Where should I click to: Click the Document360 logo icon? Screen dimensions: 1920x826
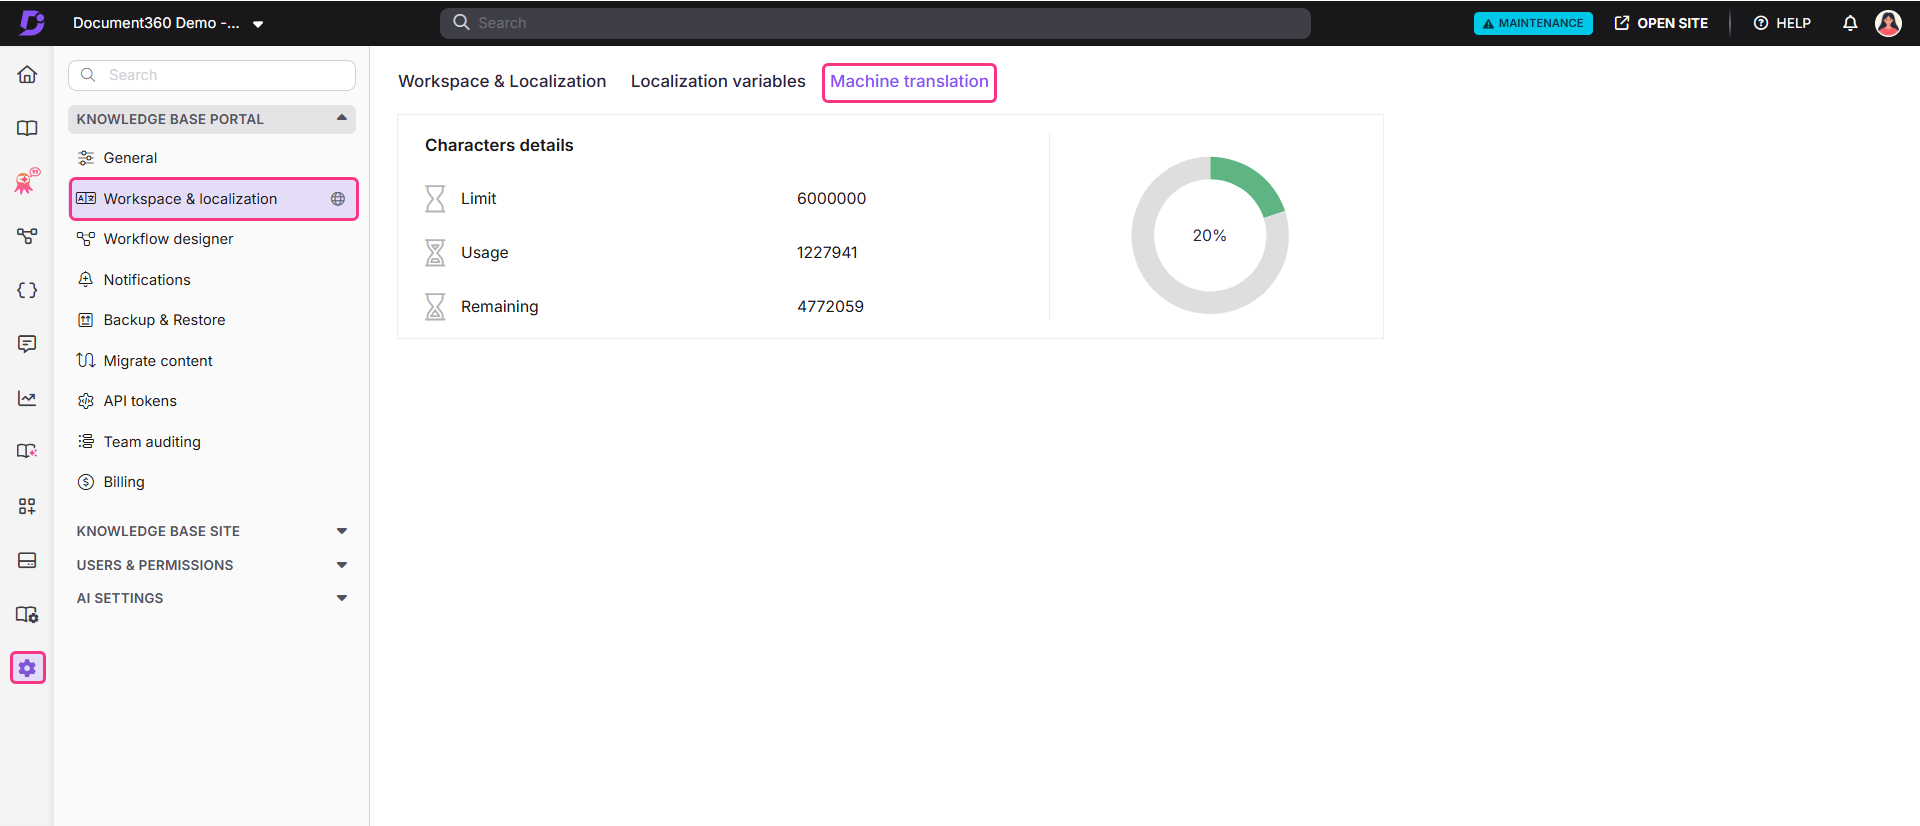coord(32,22)
